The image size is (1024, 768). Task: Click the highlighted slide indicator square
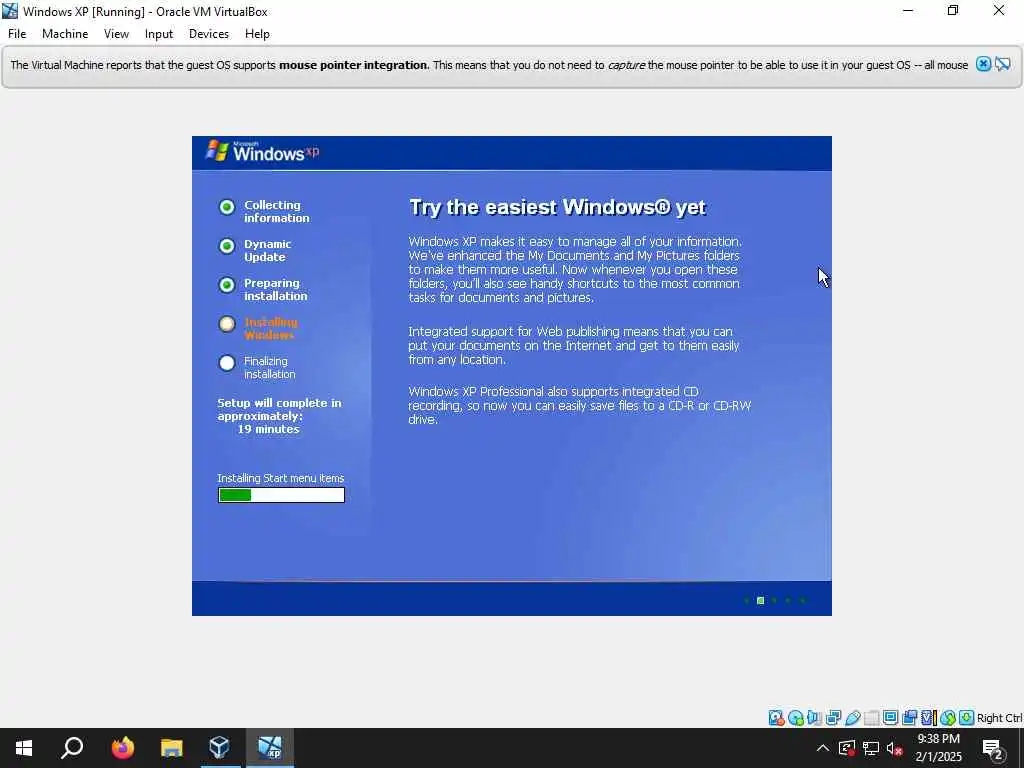click(x=760, y=600)
